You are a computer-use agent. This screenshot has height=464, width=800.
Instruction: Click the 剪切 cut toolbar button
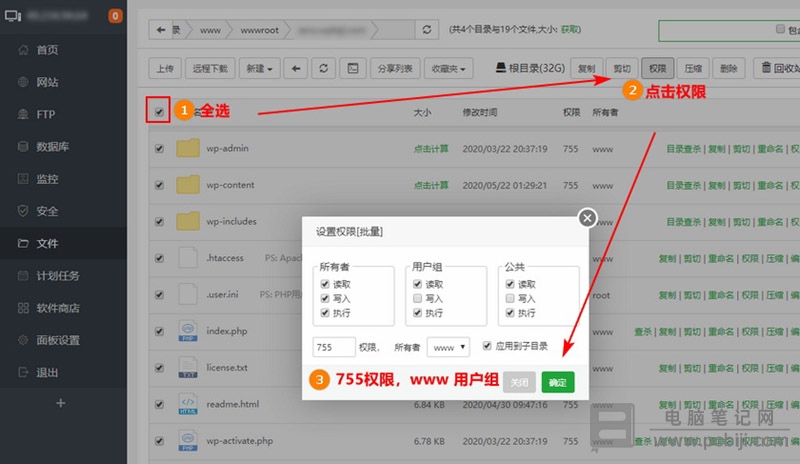coord(622,68)
